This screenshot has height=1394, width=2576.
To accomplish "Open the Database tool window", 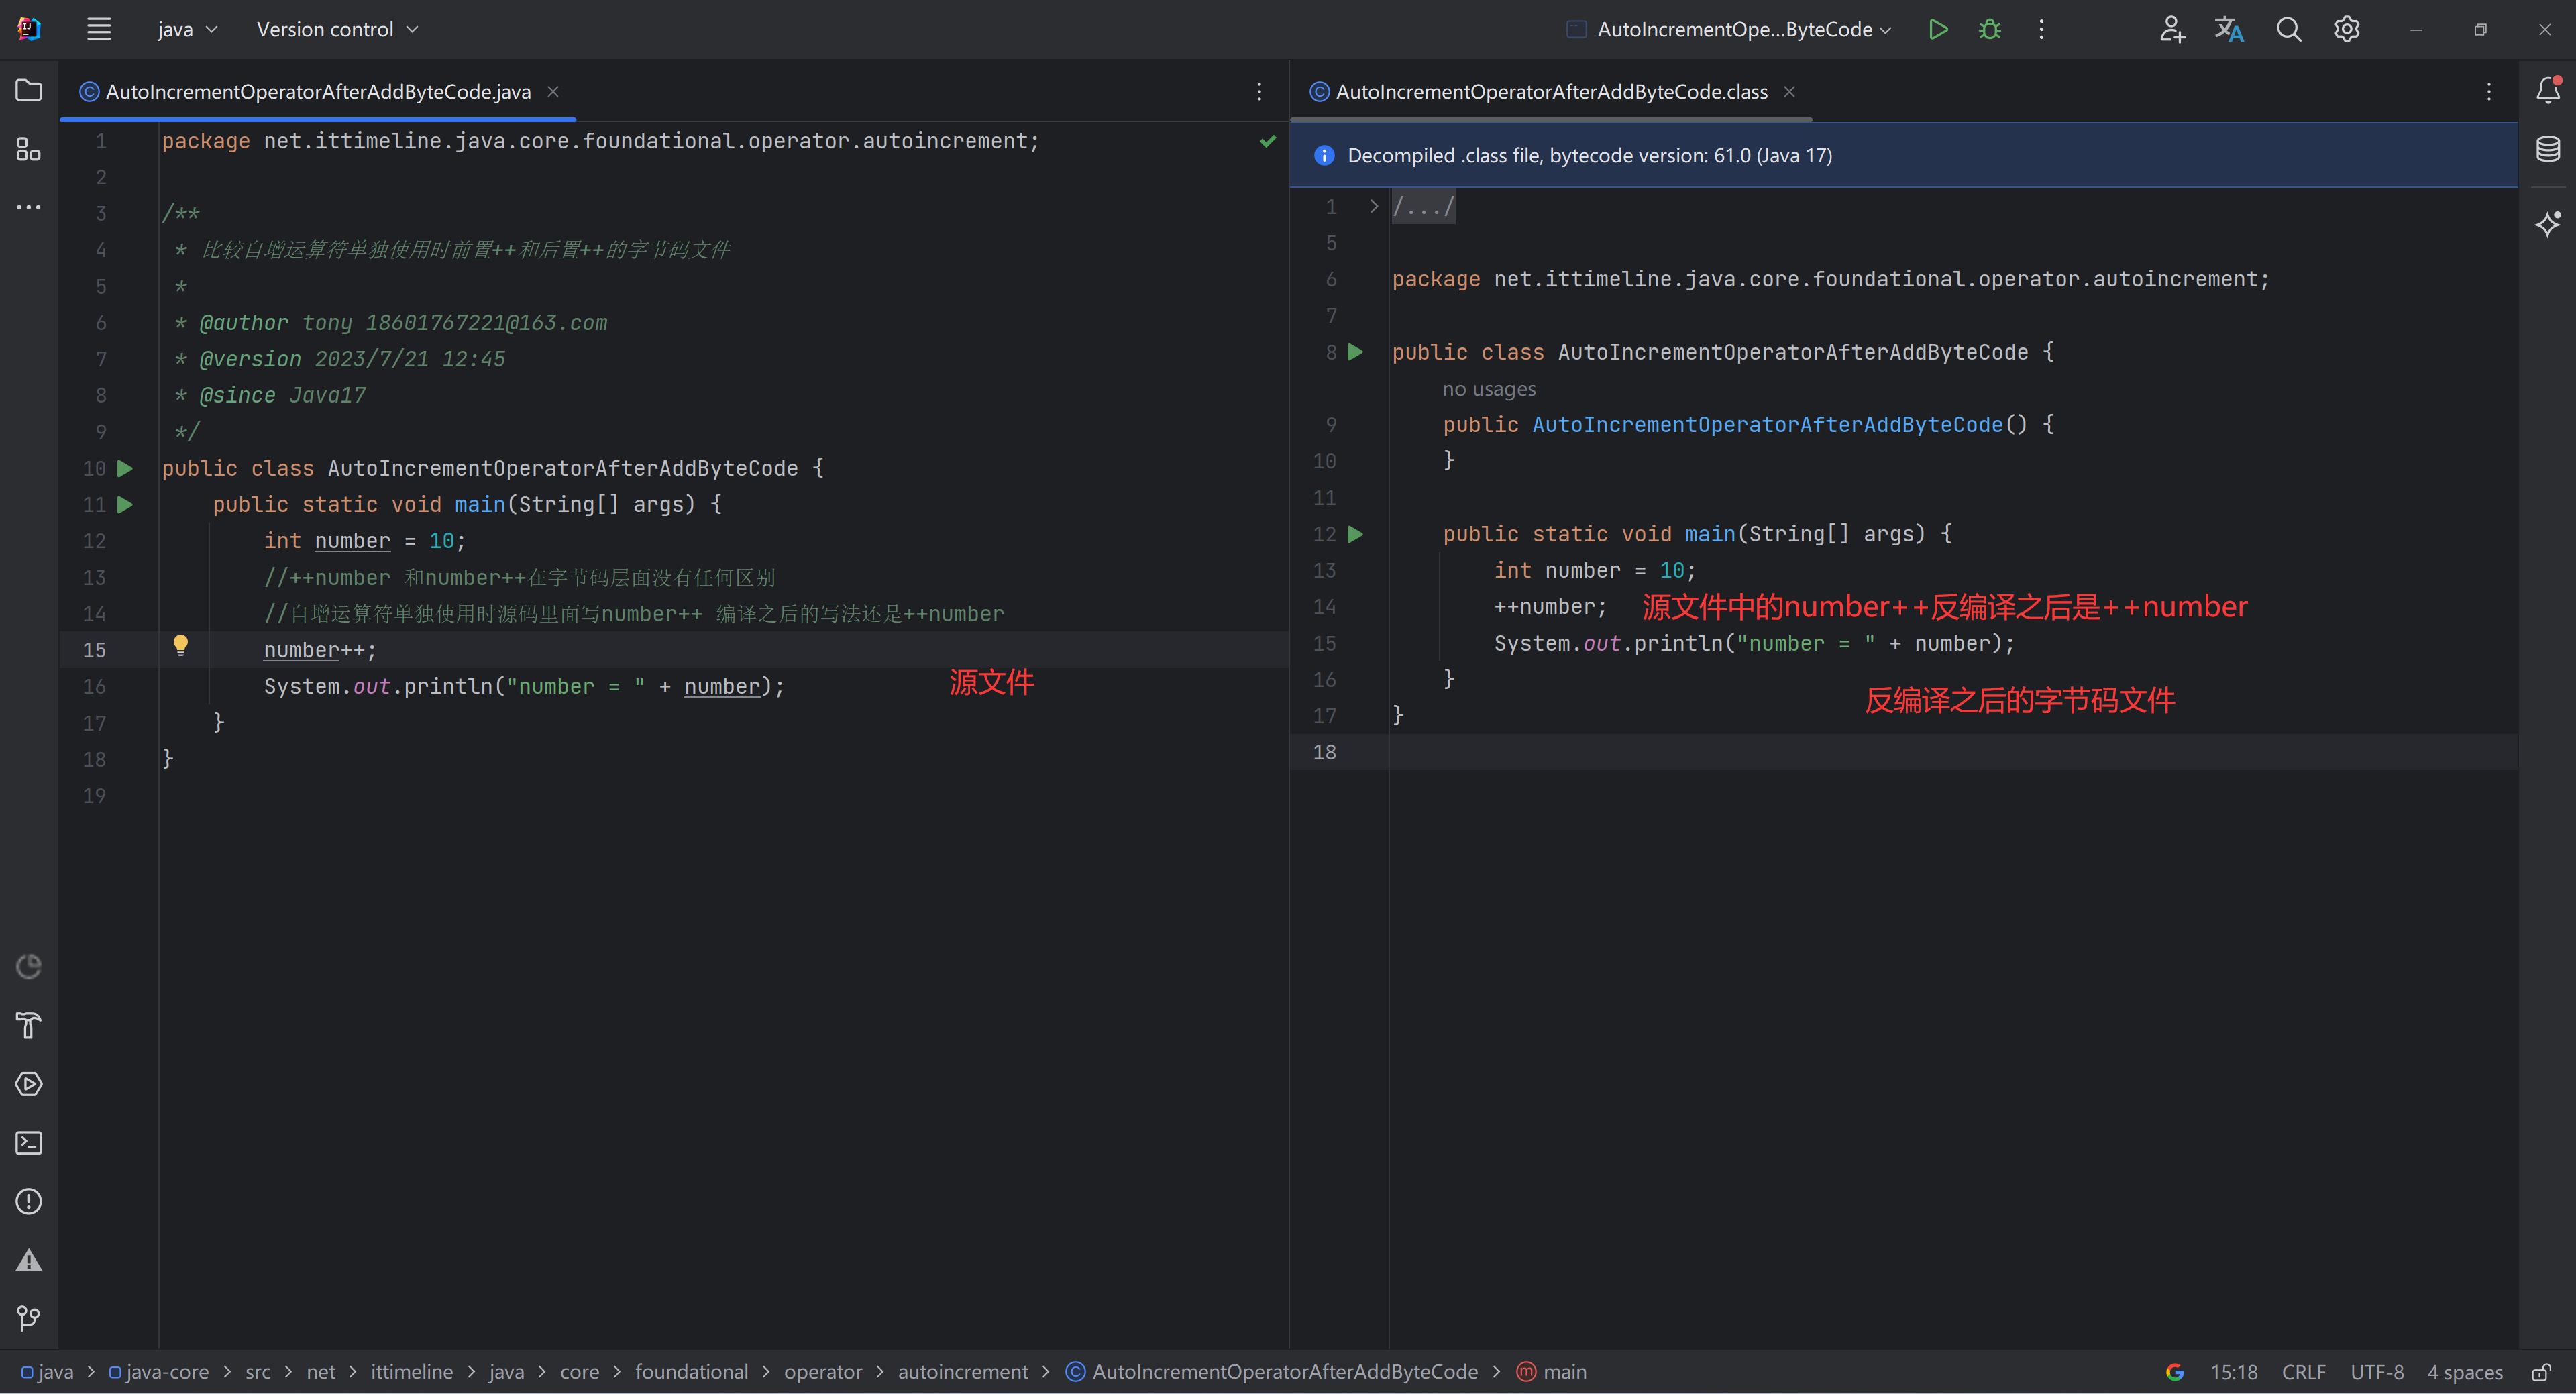I will tap(2548, 149).
